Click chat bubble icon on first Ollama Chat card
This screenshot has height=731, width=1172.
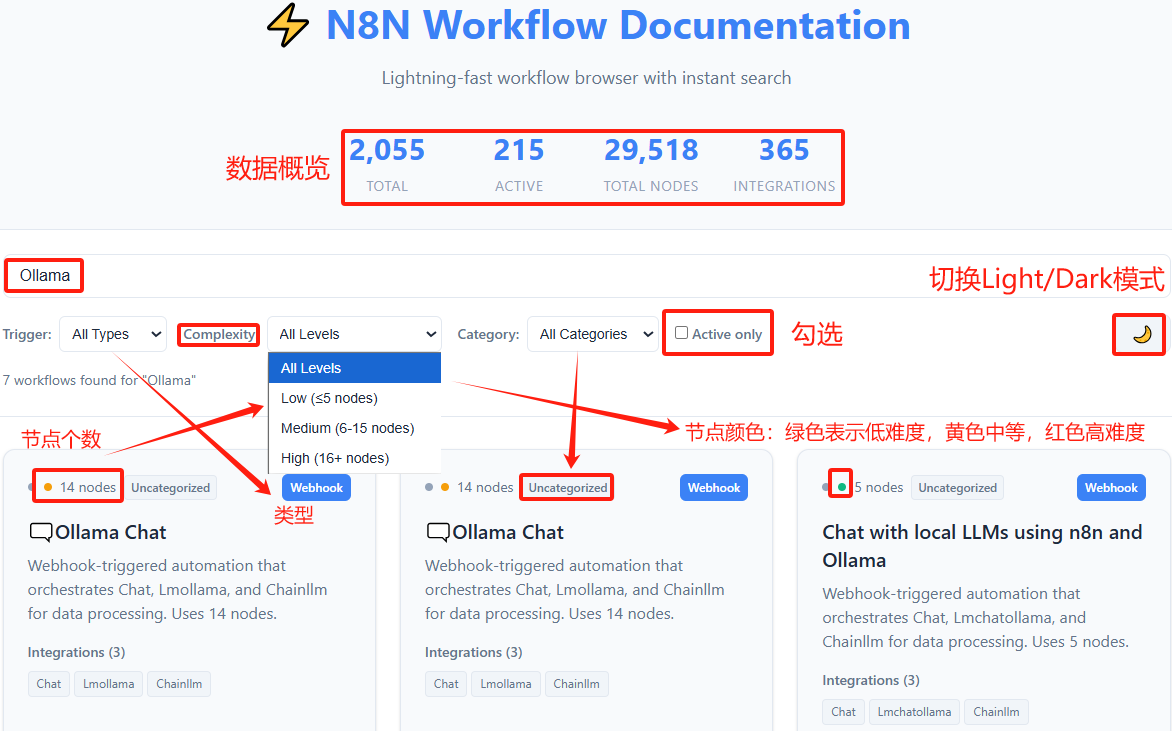click(40, 532)
